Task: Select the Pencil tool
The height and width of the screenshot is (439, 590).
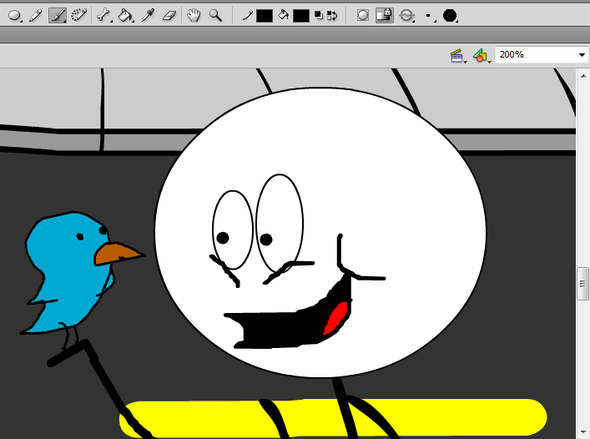Action: (36, 16)
